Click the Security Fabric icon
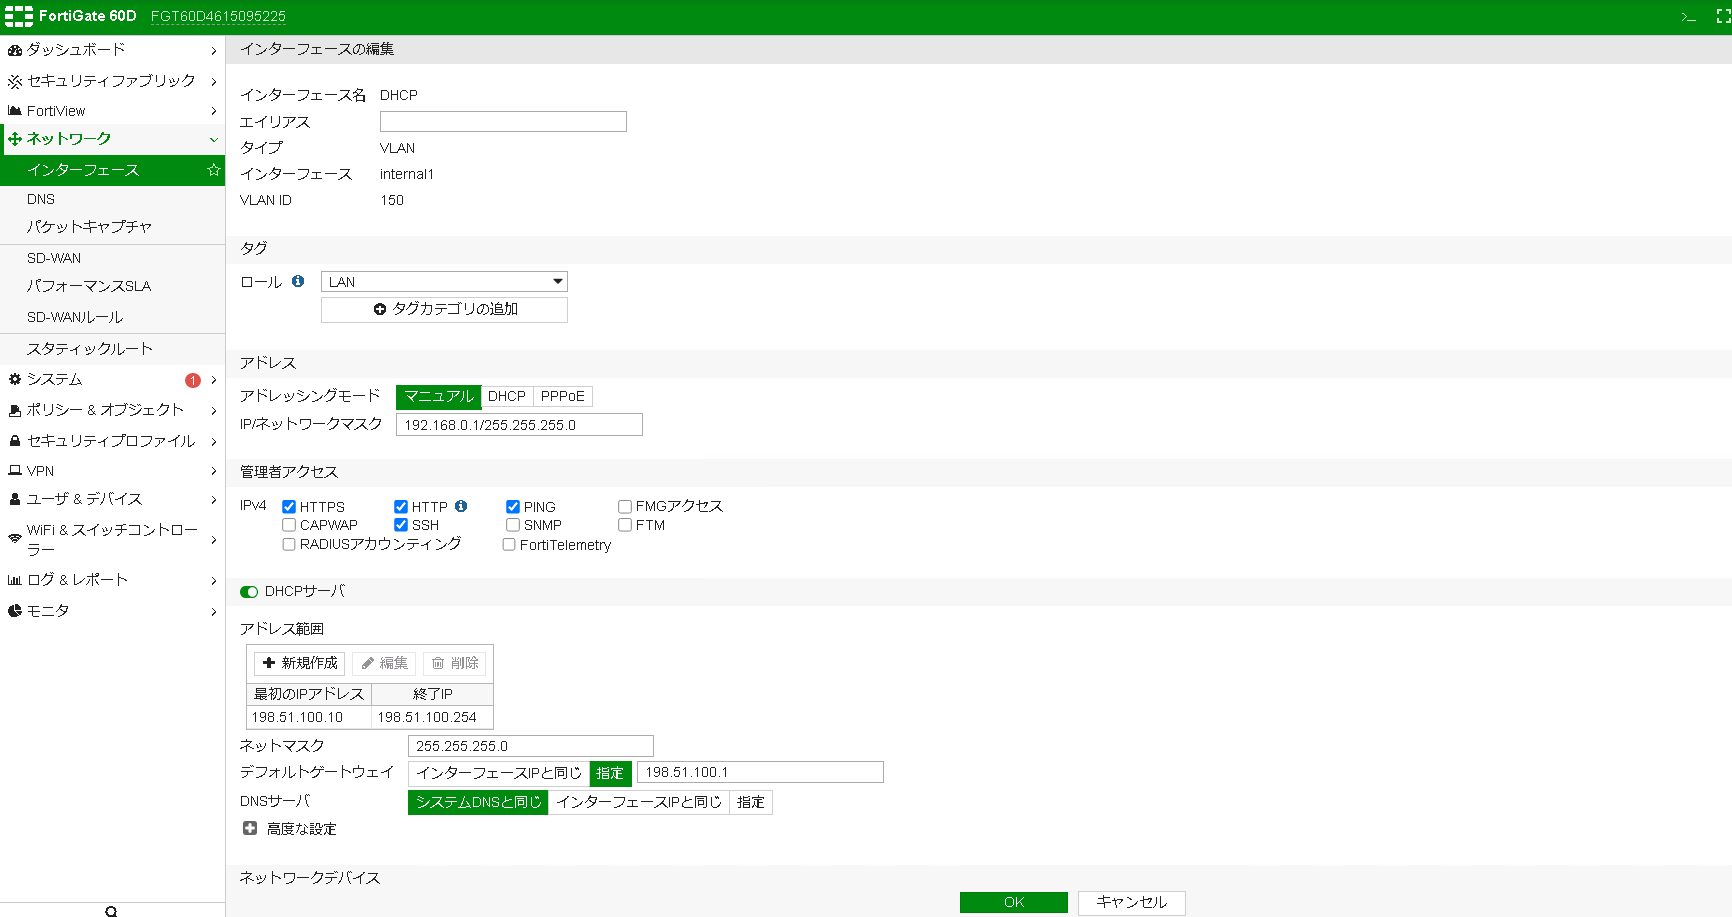The image size is (1732, 917). pos(14,81)
